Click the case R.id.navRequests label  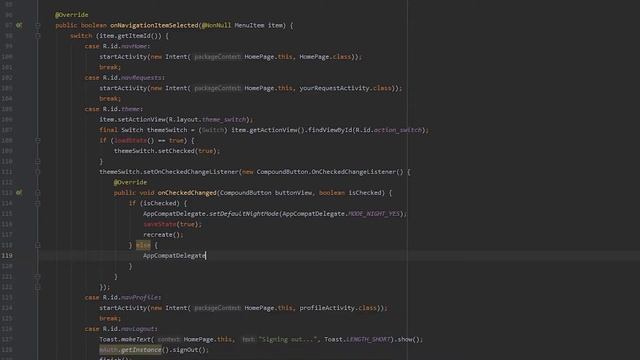pos(124,78)
